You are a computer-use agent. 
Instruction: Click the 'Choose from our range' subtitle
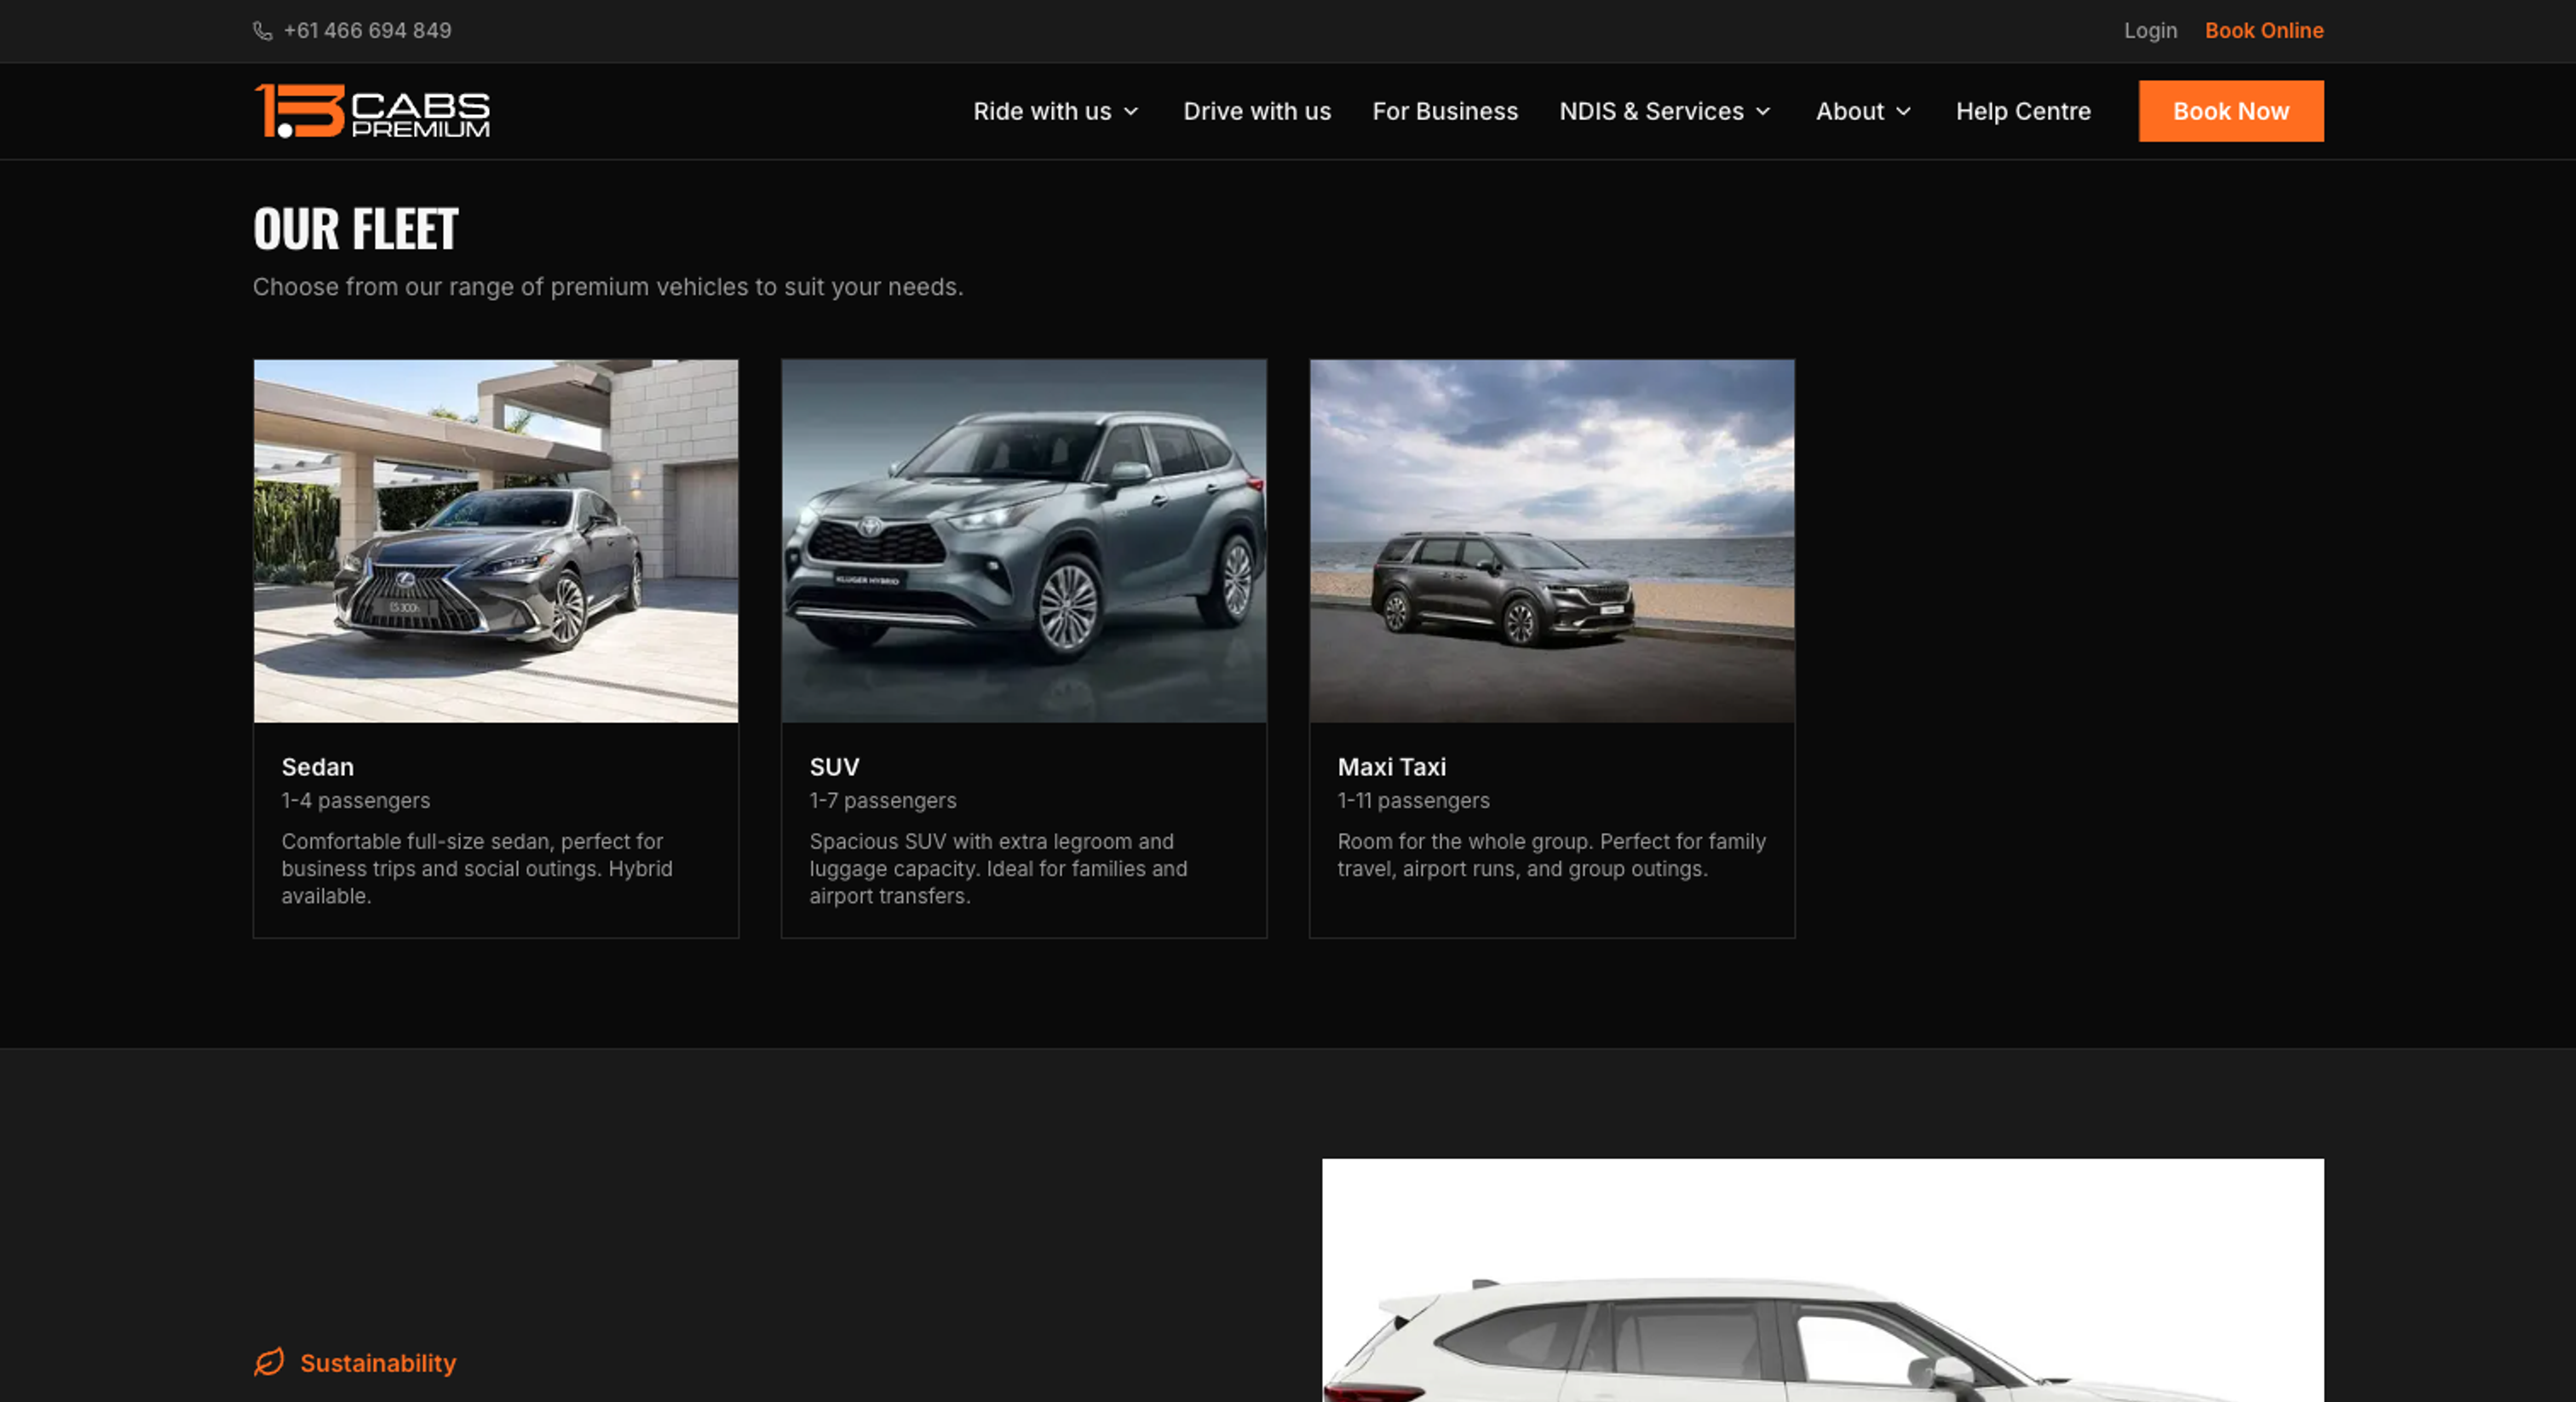click(x=608, y=287)
